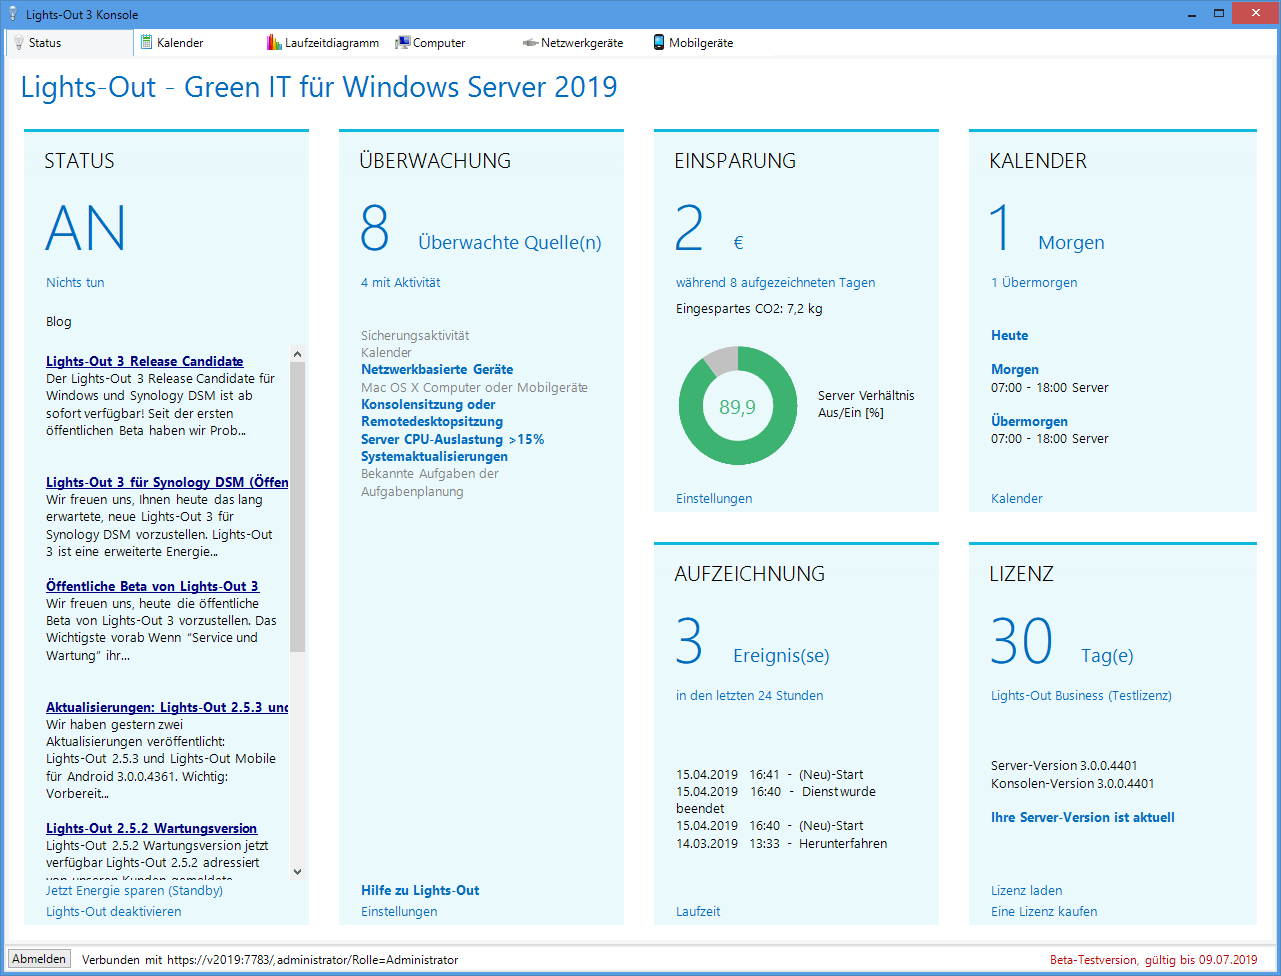The height and width of the screenshot is (976, 1281).
Task: Click the Beta-Testversion expiry notice
Action: pos(1153,960)
